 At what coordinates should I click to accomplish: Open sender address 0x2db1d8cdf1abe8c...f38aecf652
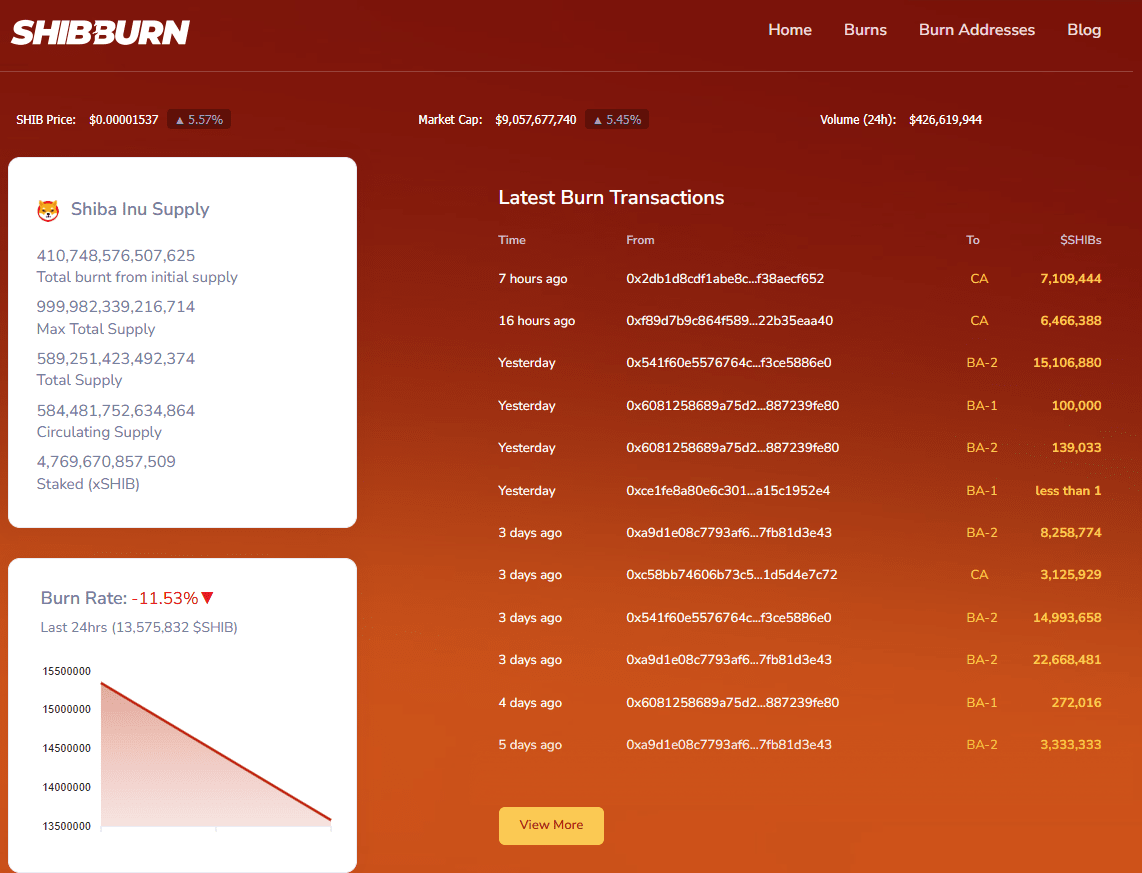click(725, 278)
